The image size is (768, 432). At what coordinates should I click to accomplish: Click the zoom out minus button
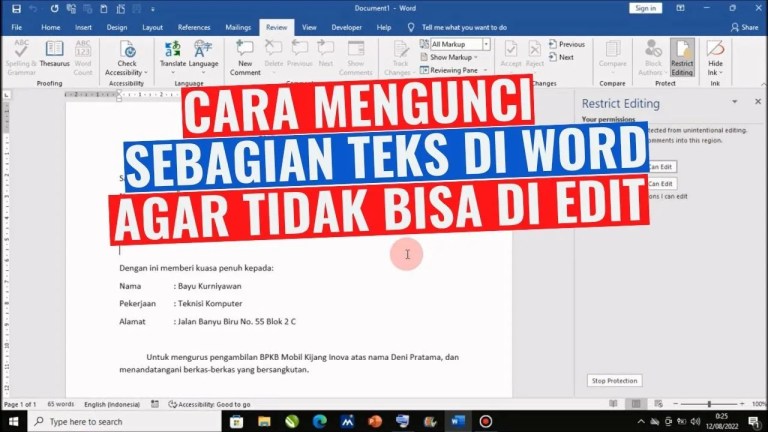tap(675, 404)
